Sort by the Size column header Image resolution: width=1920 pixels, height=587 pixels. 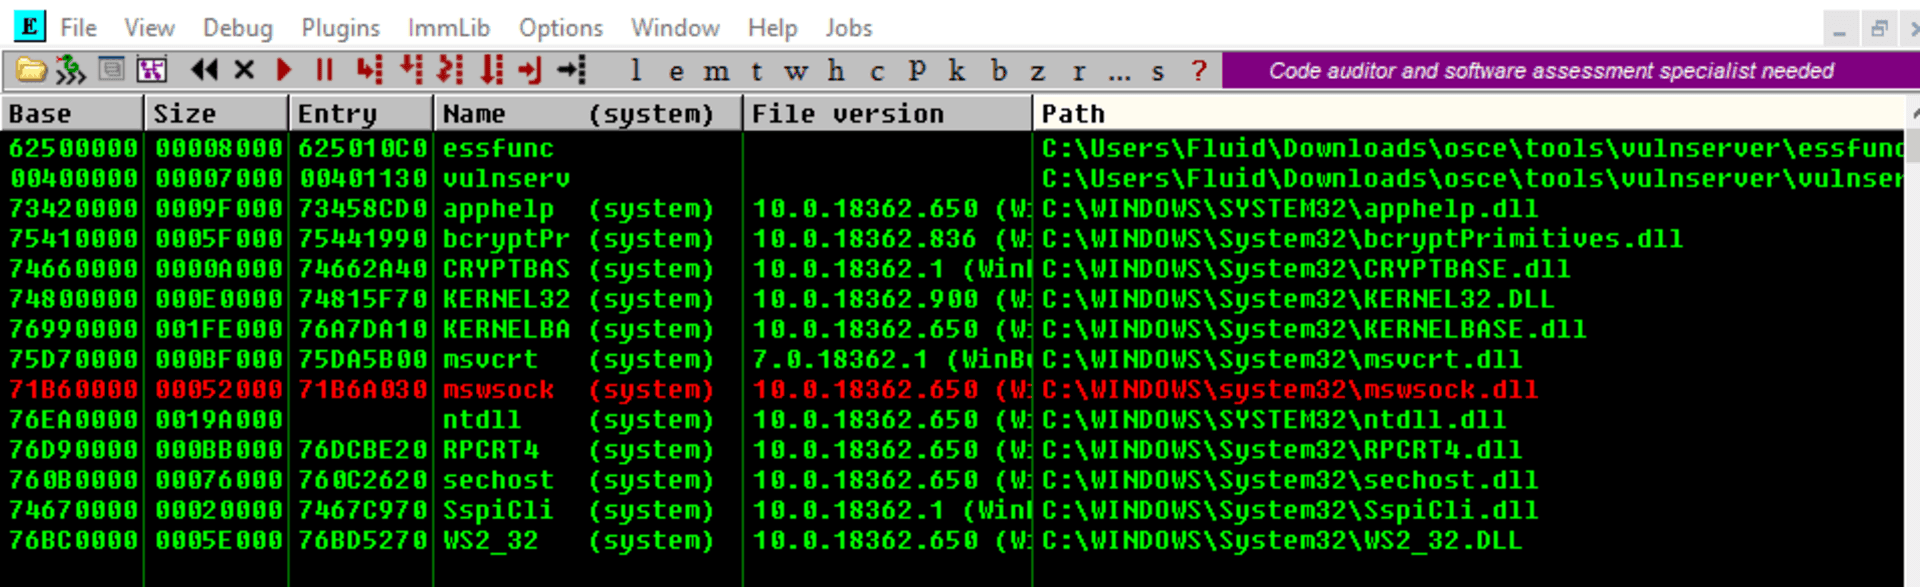(217, 113)
